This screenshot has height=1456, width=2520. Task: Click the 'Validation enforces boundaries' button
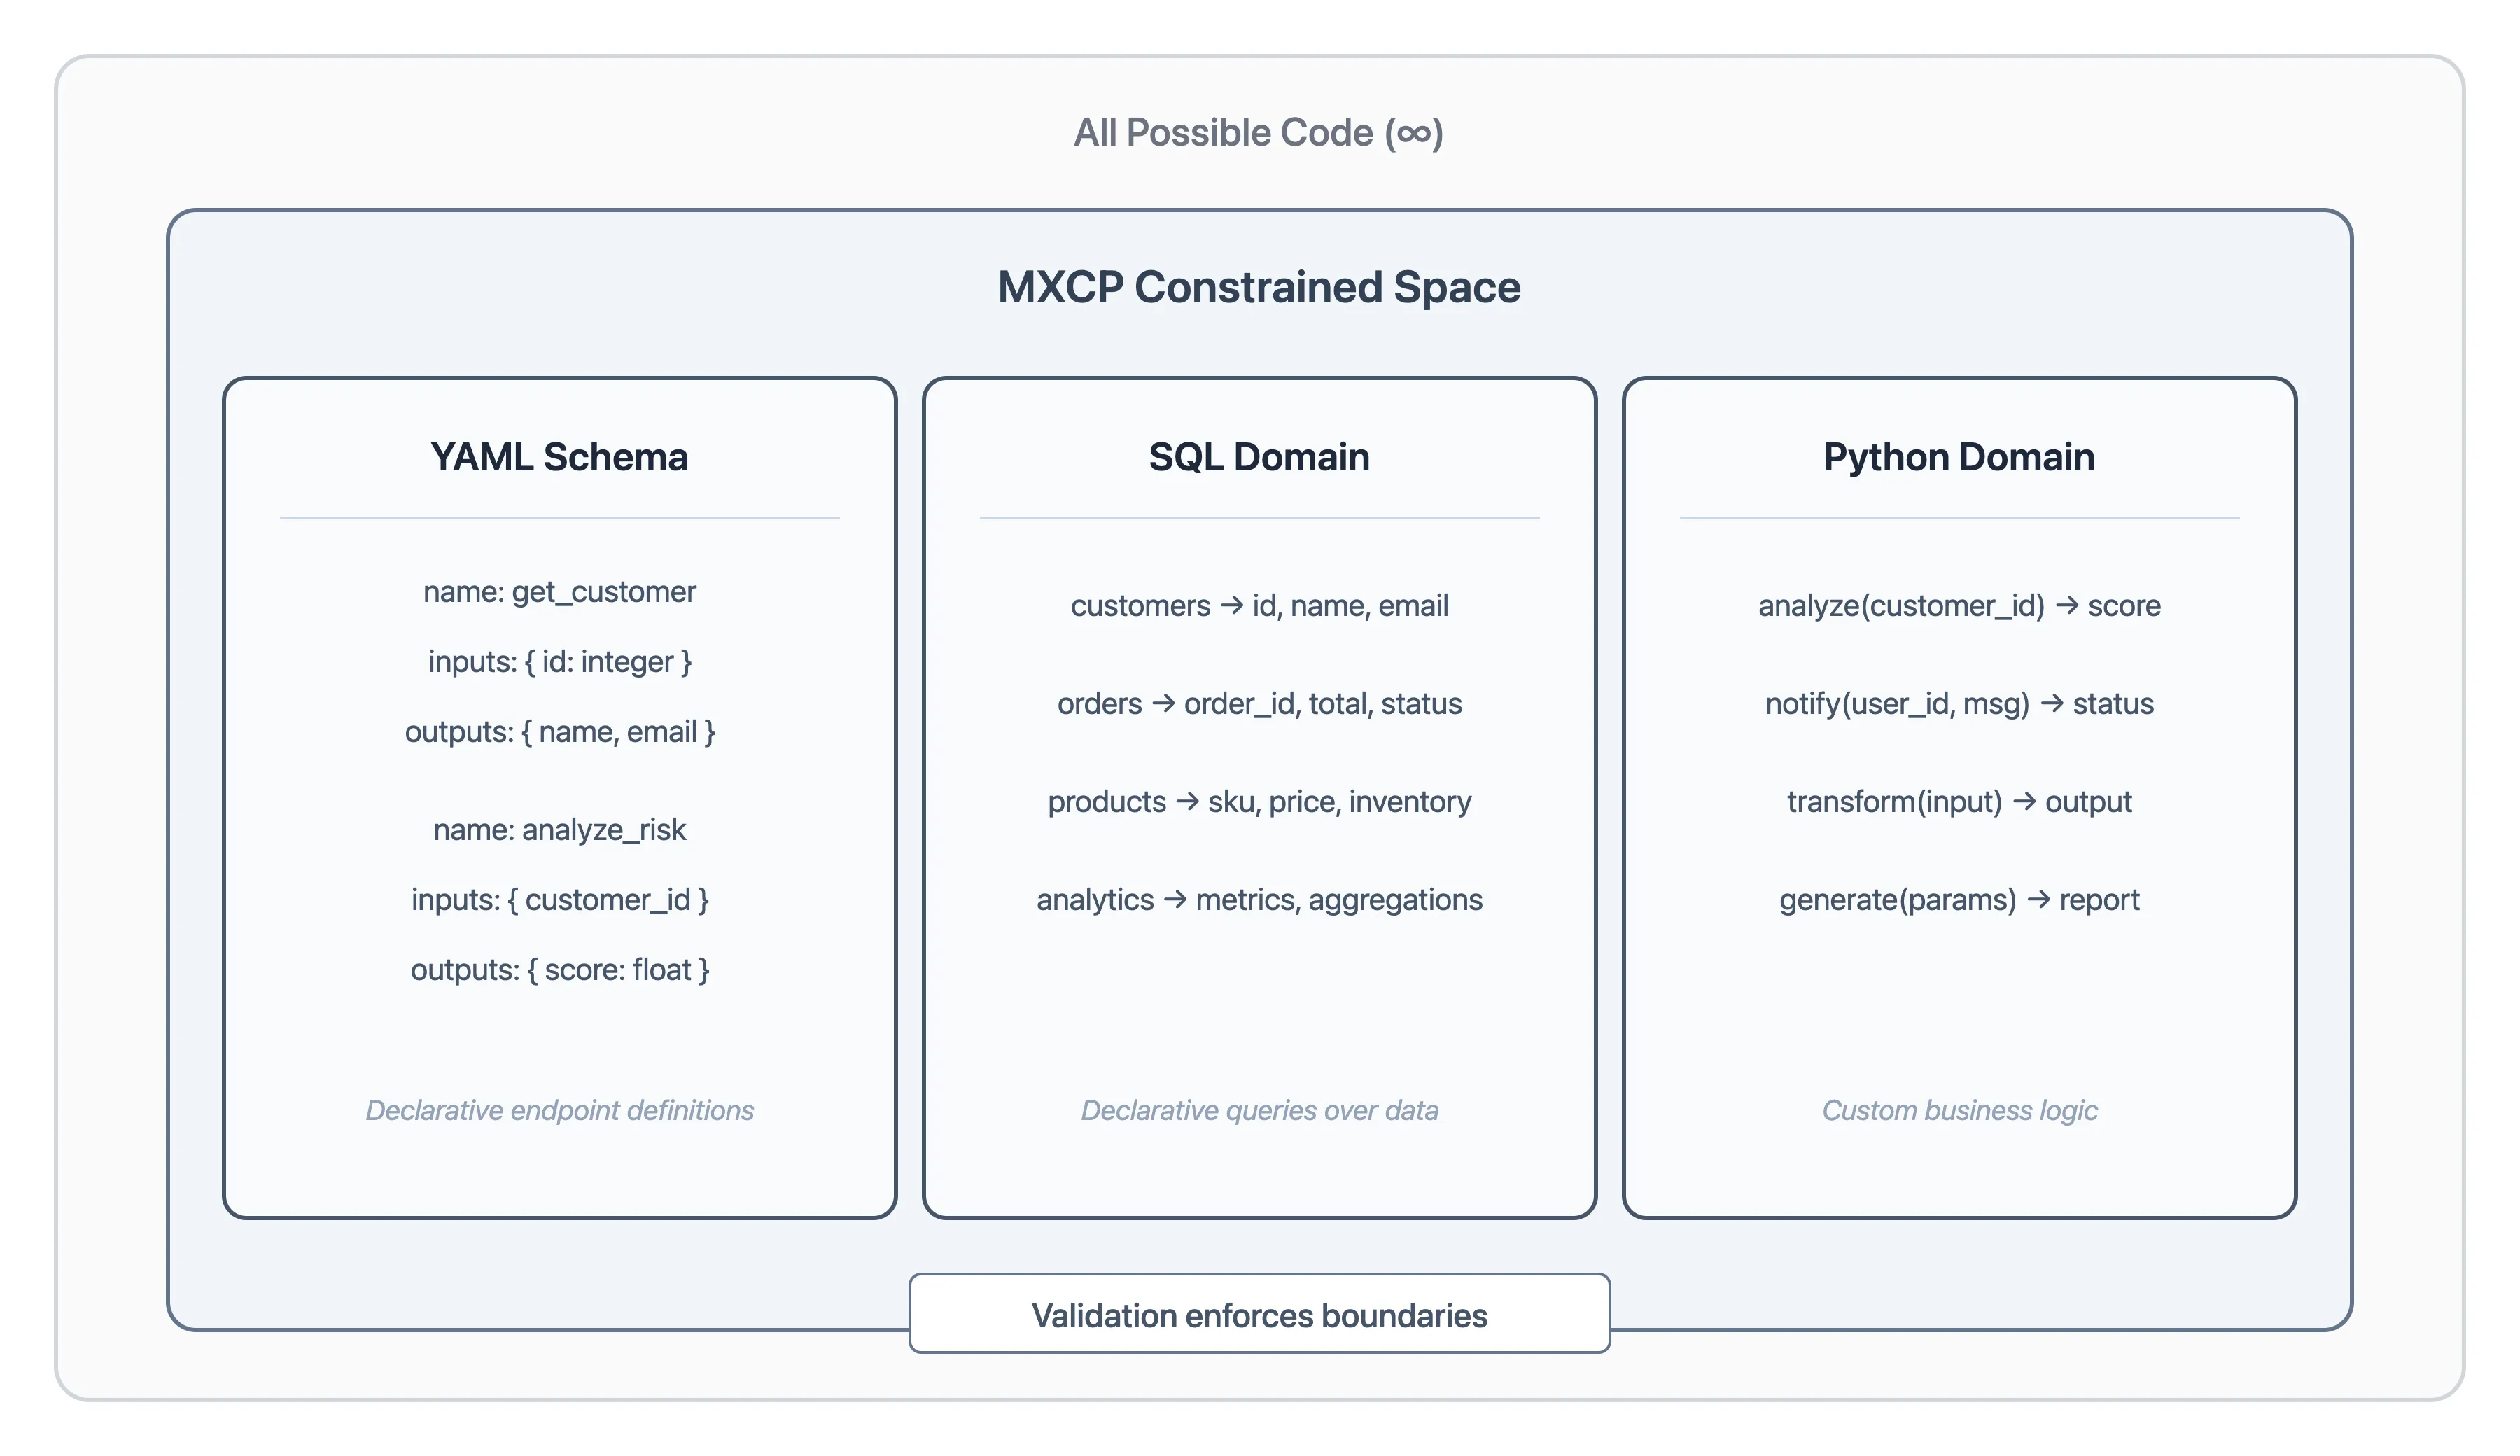(1259, 1316)
